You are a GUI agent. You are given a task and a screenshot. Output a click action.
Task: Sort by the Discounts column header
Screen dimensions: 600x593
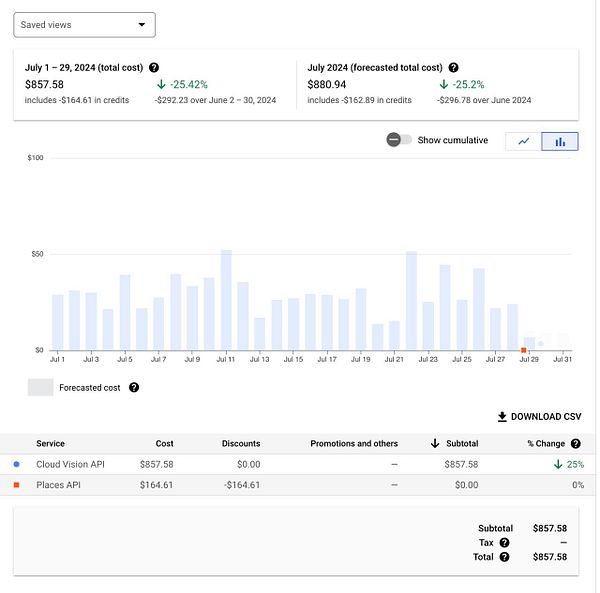coord(241,443)
